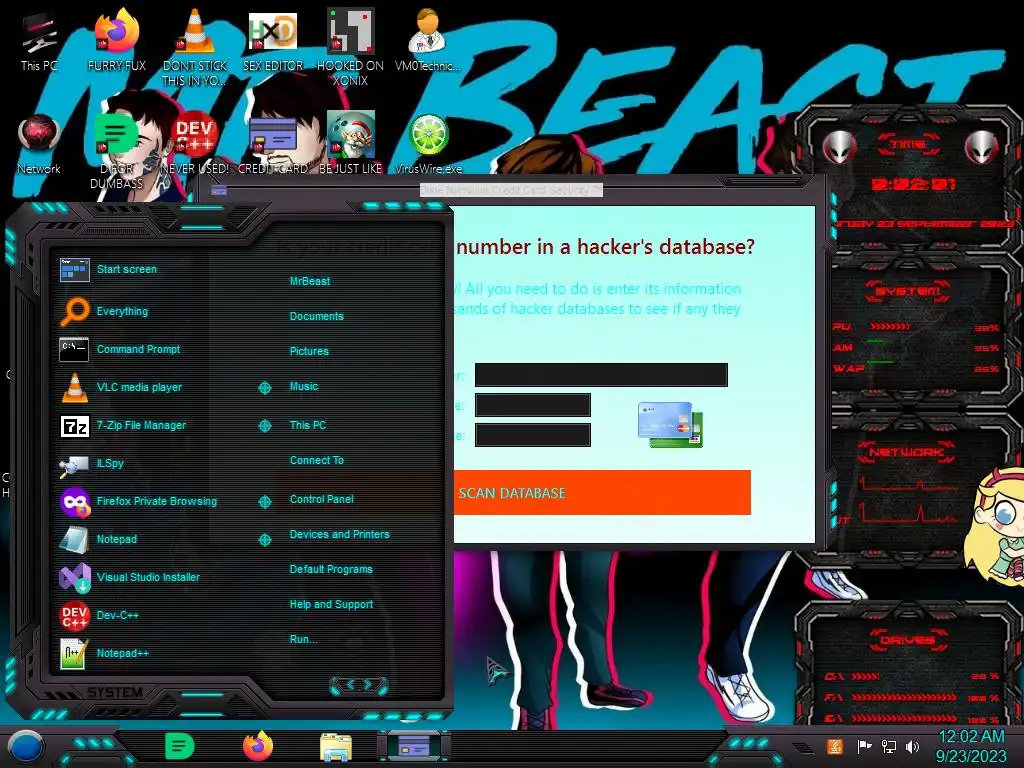Image resolution: width=1024 pixels, height=768 pixels.
Task: Click the red TIME gadget clock
Action: (x=913, y=185)
